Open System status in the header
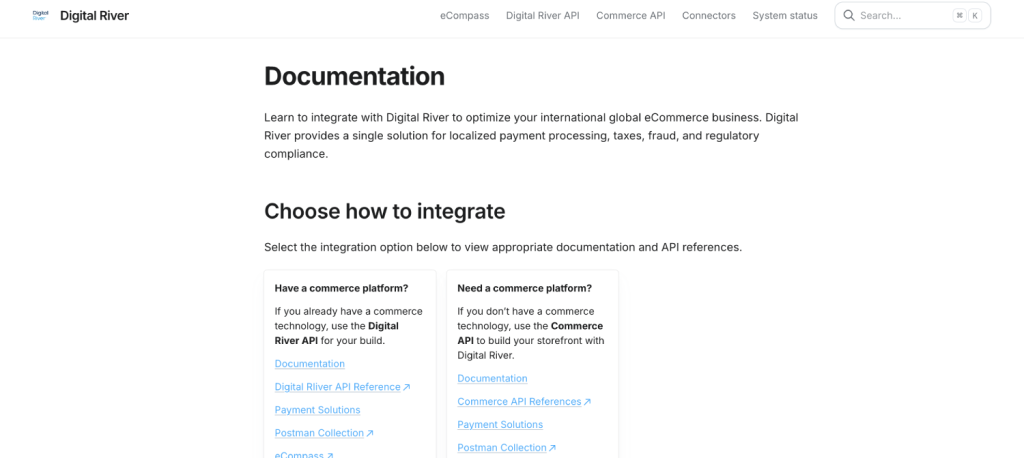Image resolution: width=1024 pixels, height=458 pixels. click(784, 16)
